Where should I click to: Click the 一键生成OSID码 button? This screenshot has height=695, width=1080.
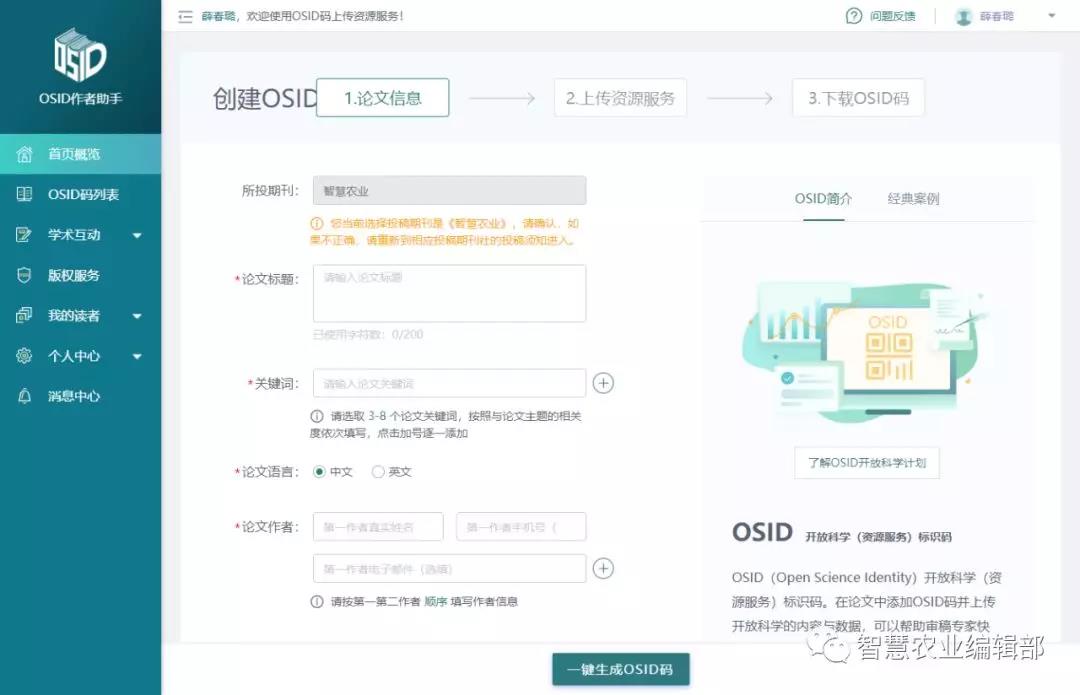tap(620, 669)
